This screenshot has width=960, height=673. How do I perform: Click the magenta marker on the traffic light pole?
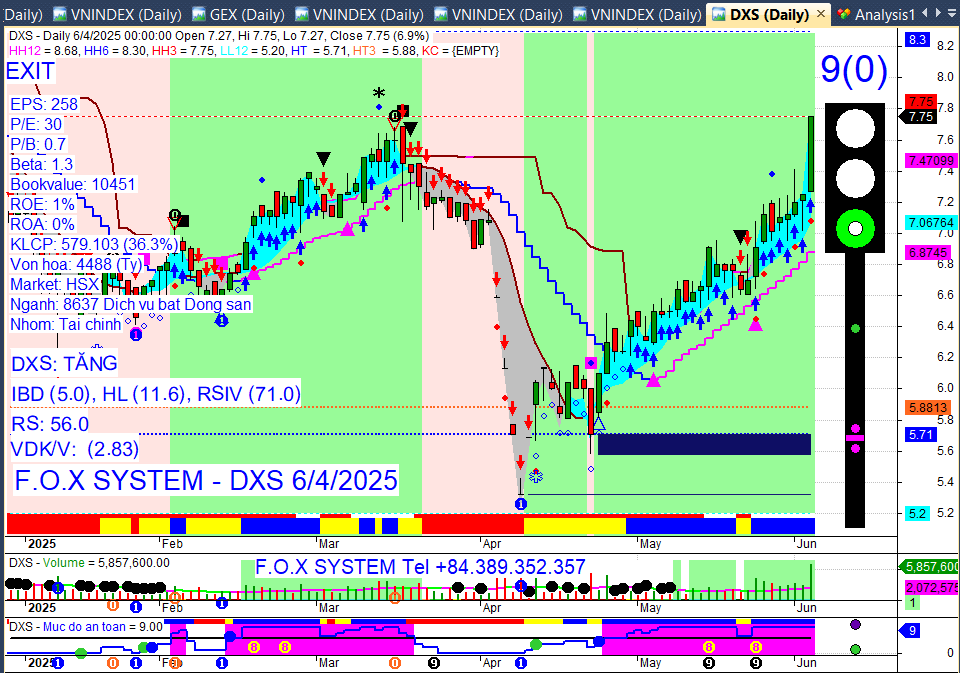tap(855, 438)
